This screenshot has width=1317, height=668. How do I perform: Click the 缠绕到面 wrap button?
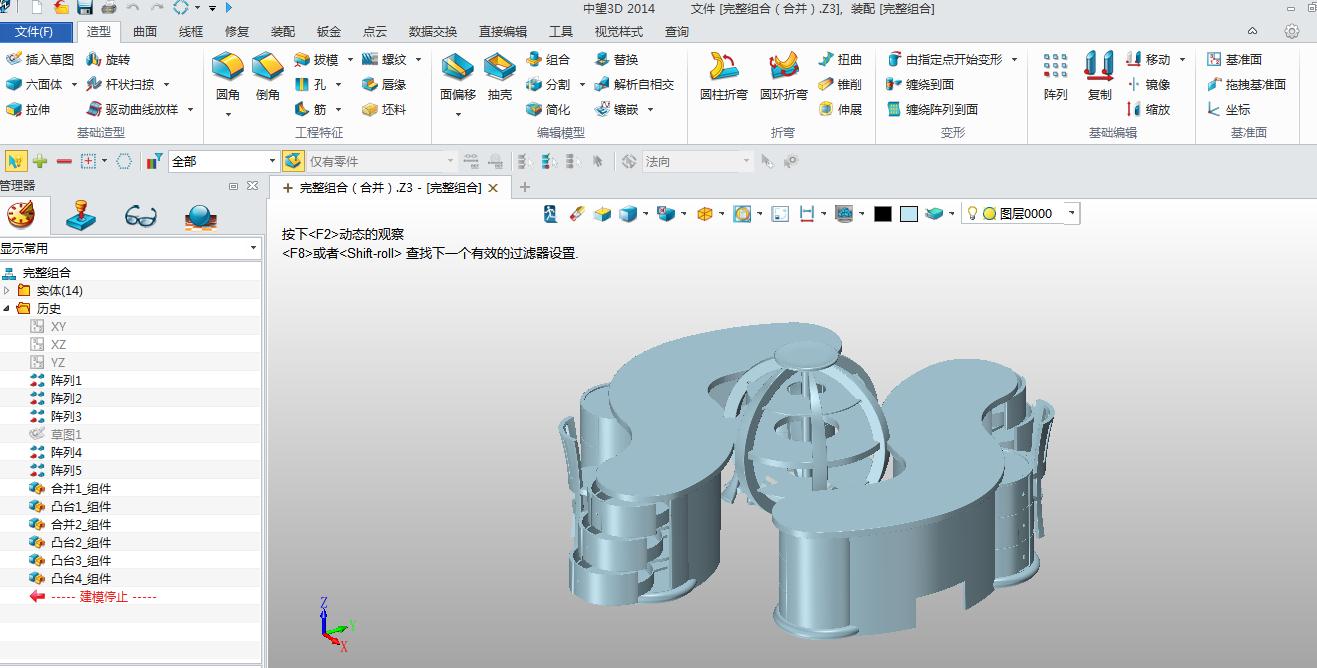(x=920, y=85)
